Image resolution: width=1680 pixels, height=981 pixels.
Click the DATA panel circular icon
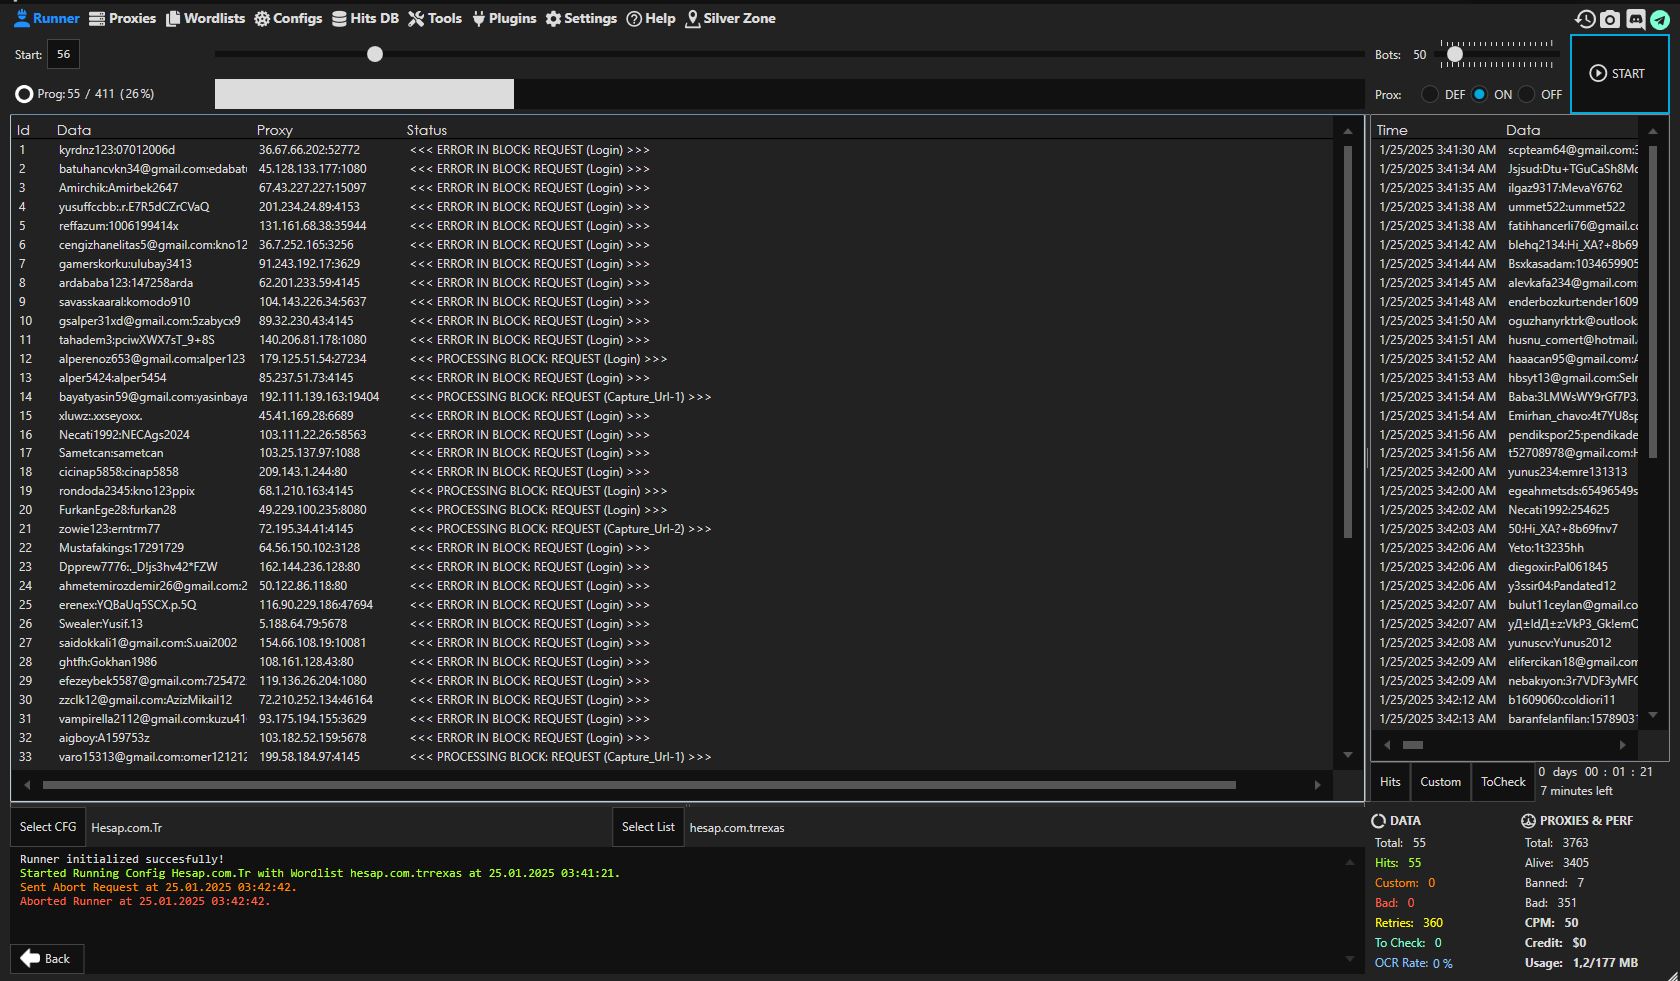(x=1378, y=821)
